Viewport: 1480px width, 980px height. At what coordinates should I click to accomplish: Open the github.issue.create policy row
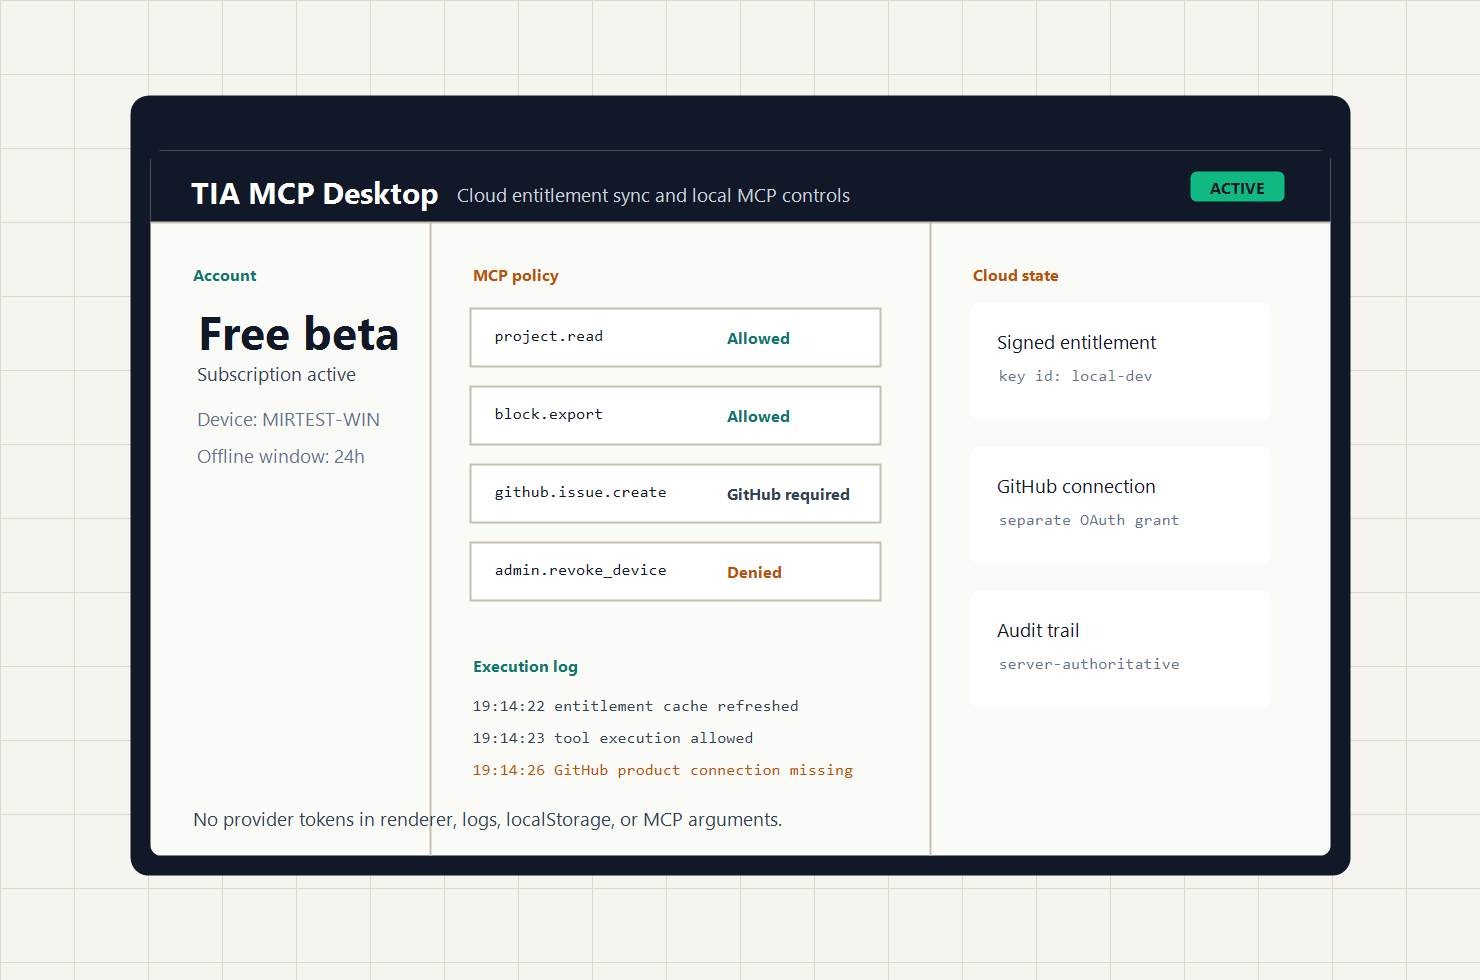(x=675, y=494)
